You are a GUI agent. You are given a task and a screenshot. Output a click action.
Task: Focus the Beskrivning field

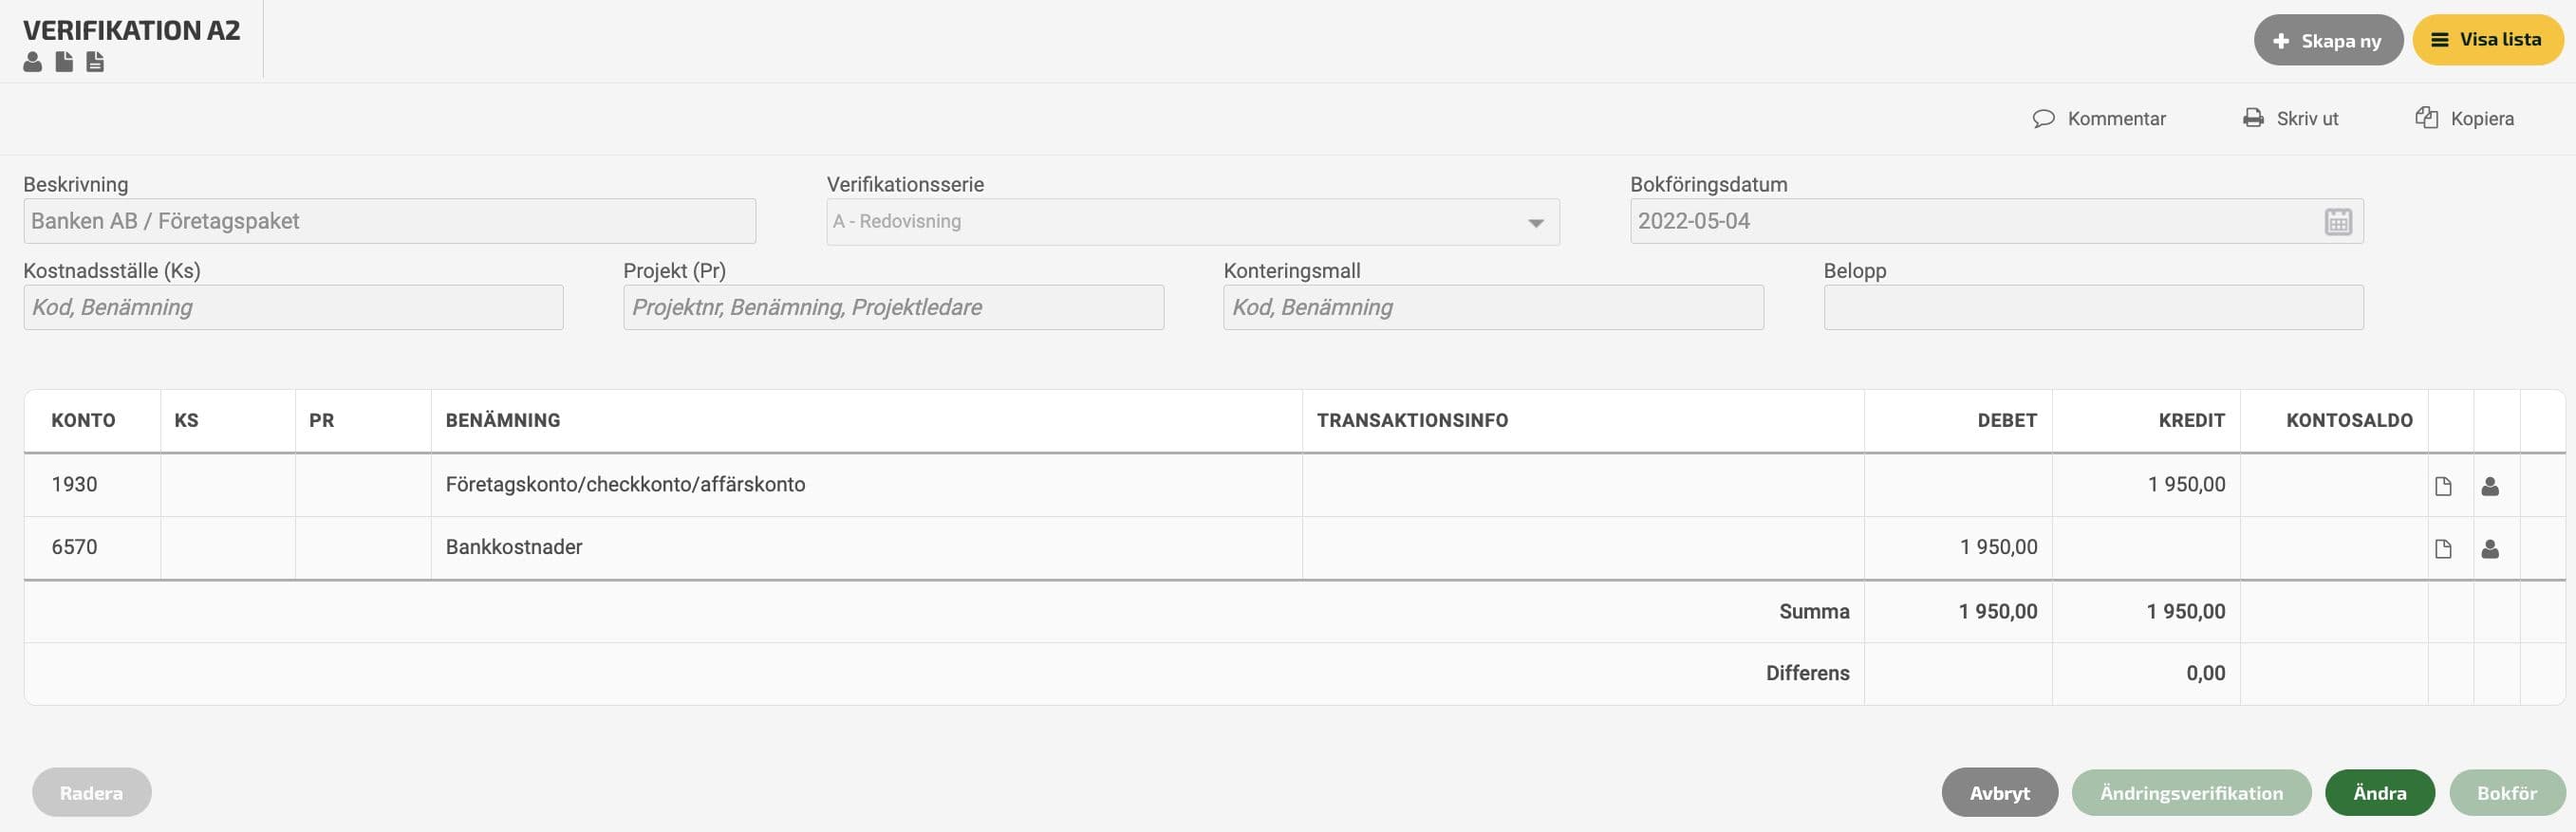390,221
